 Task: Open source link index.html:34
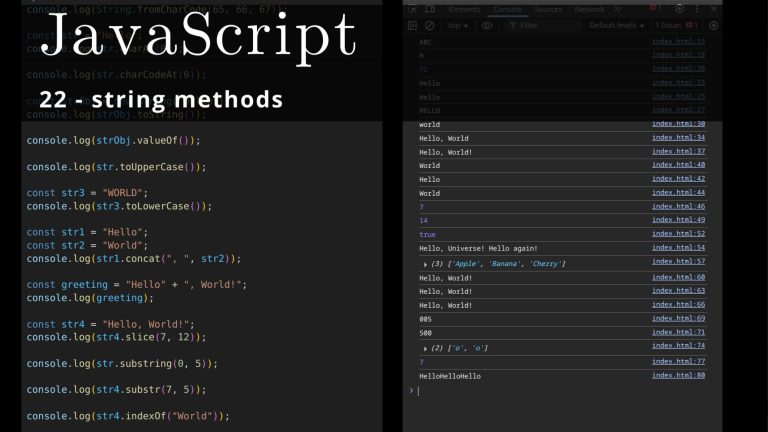pyautogui.click(x=678, y=138)
